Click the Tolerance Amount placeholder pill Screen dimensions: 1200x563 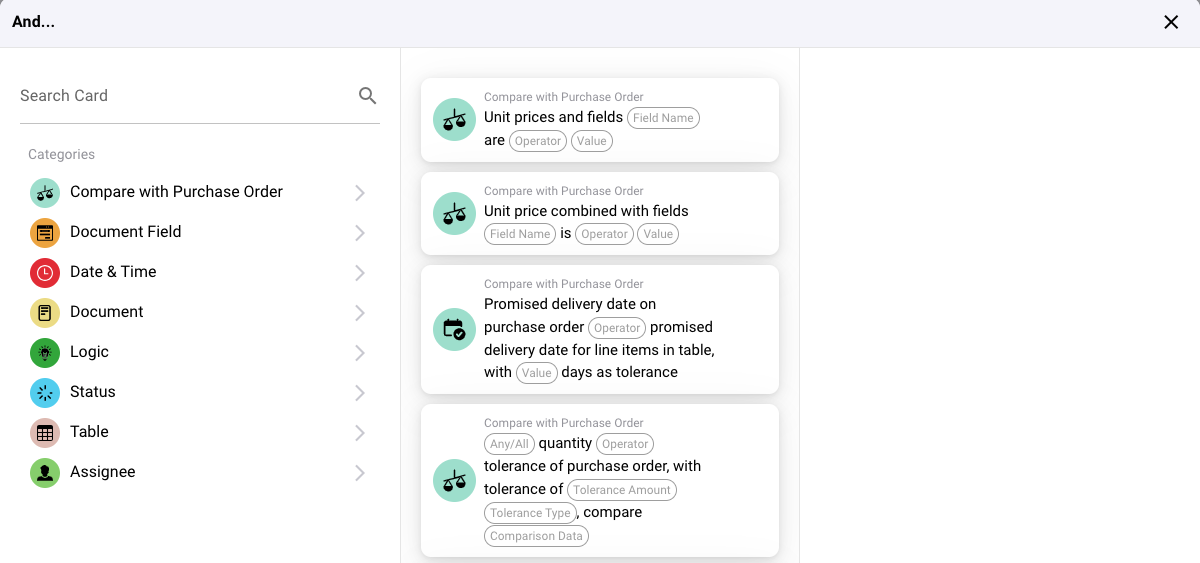pyautogui.click(x=622, y=490)
